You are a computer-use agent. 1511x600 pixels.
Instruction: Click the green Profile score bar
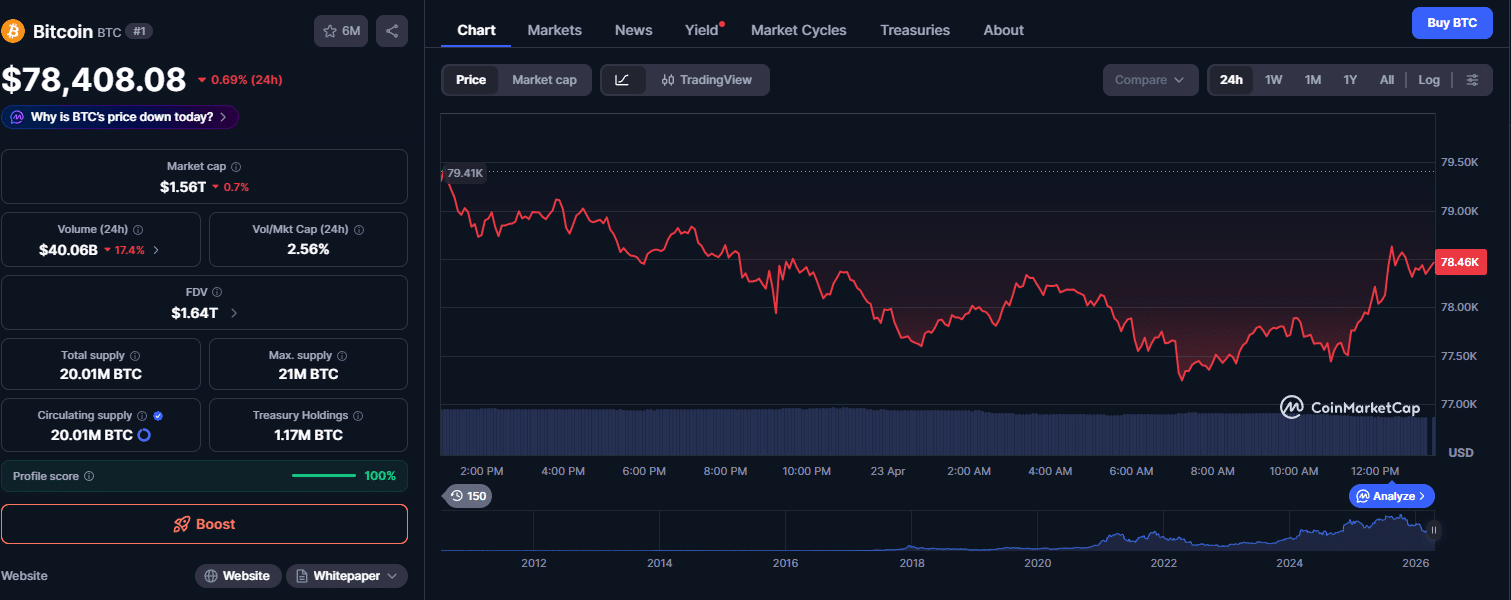[x=323, y=476]
